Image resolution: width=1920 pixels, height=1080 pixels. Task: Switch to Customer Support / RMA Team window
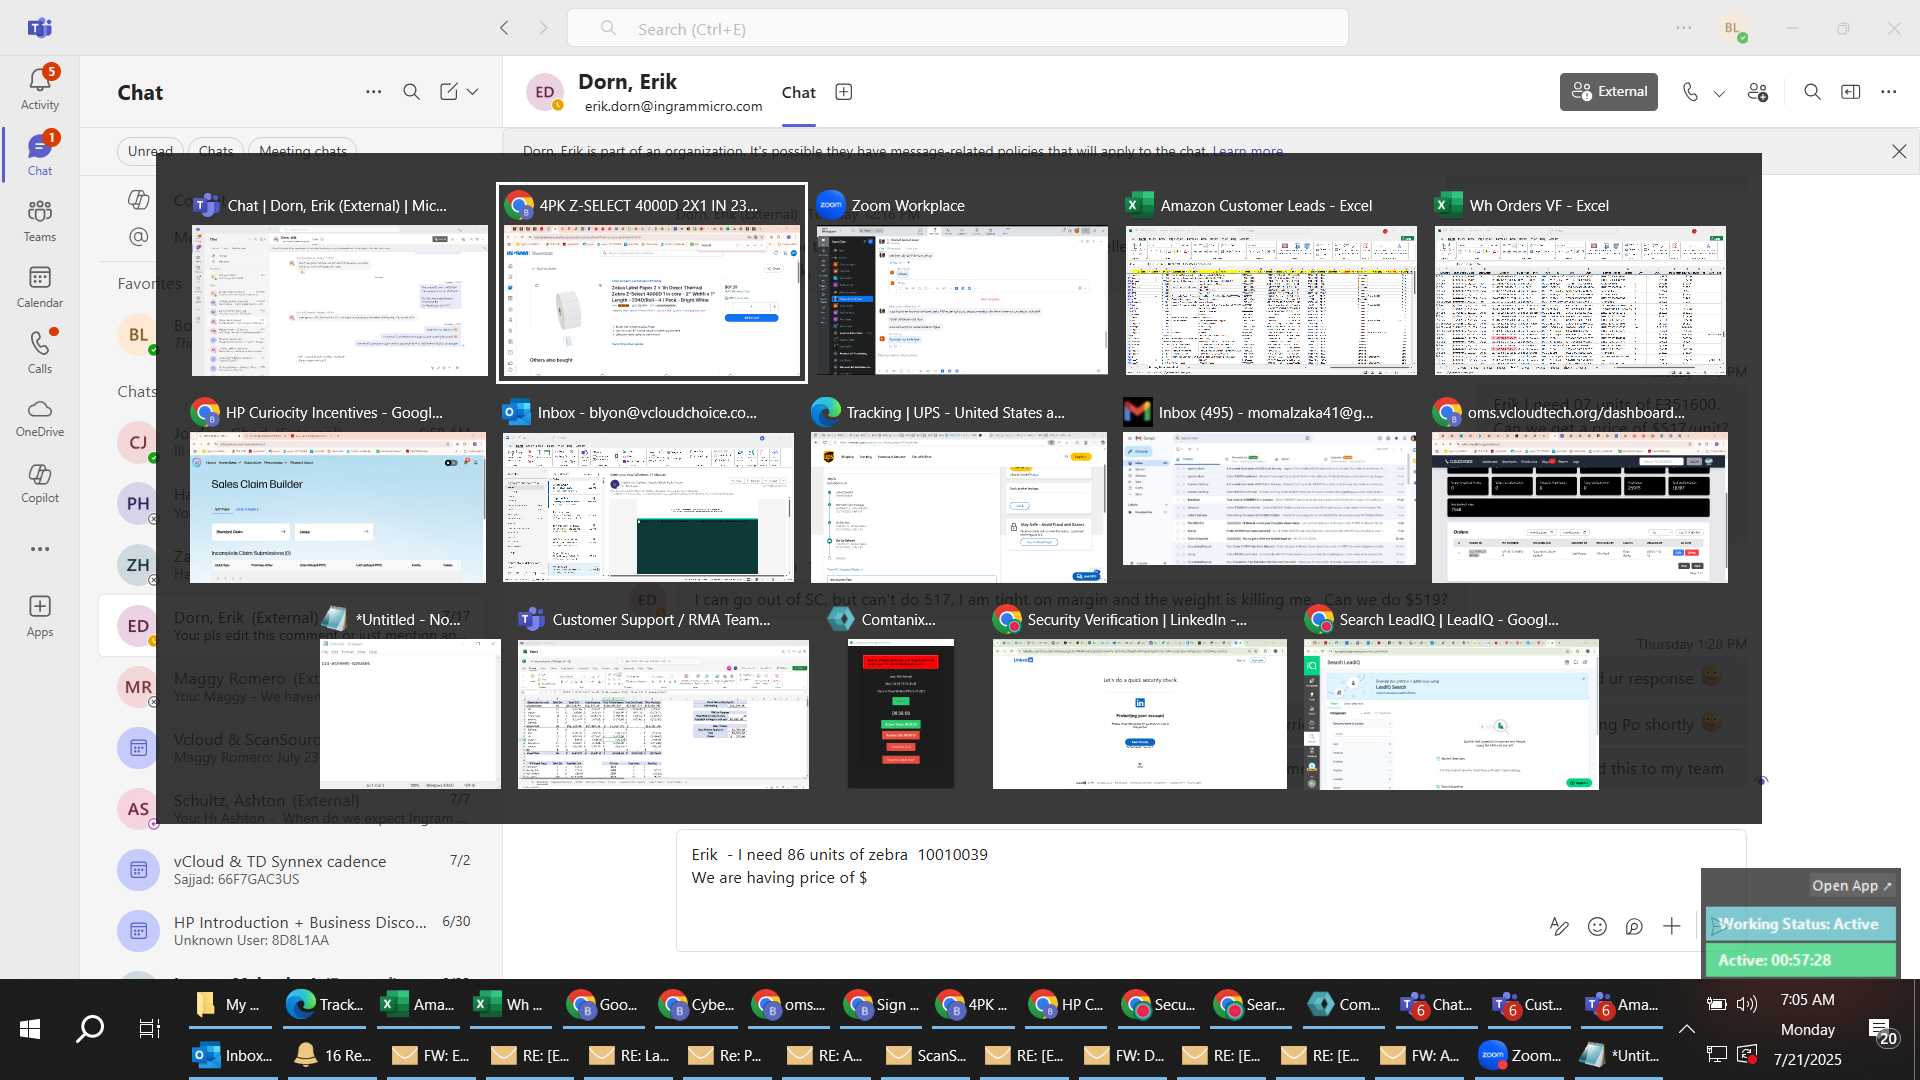coord(663,699)
